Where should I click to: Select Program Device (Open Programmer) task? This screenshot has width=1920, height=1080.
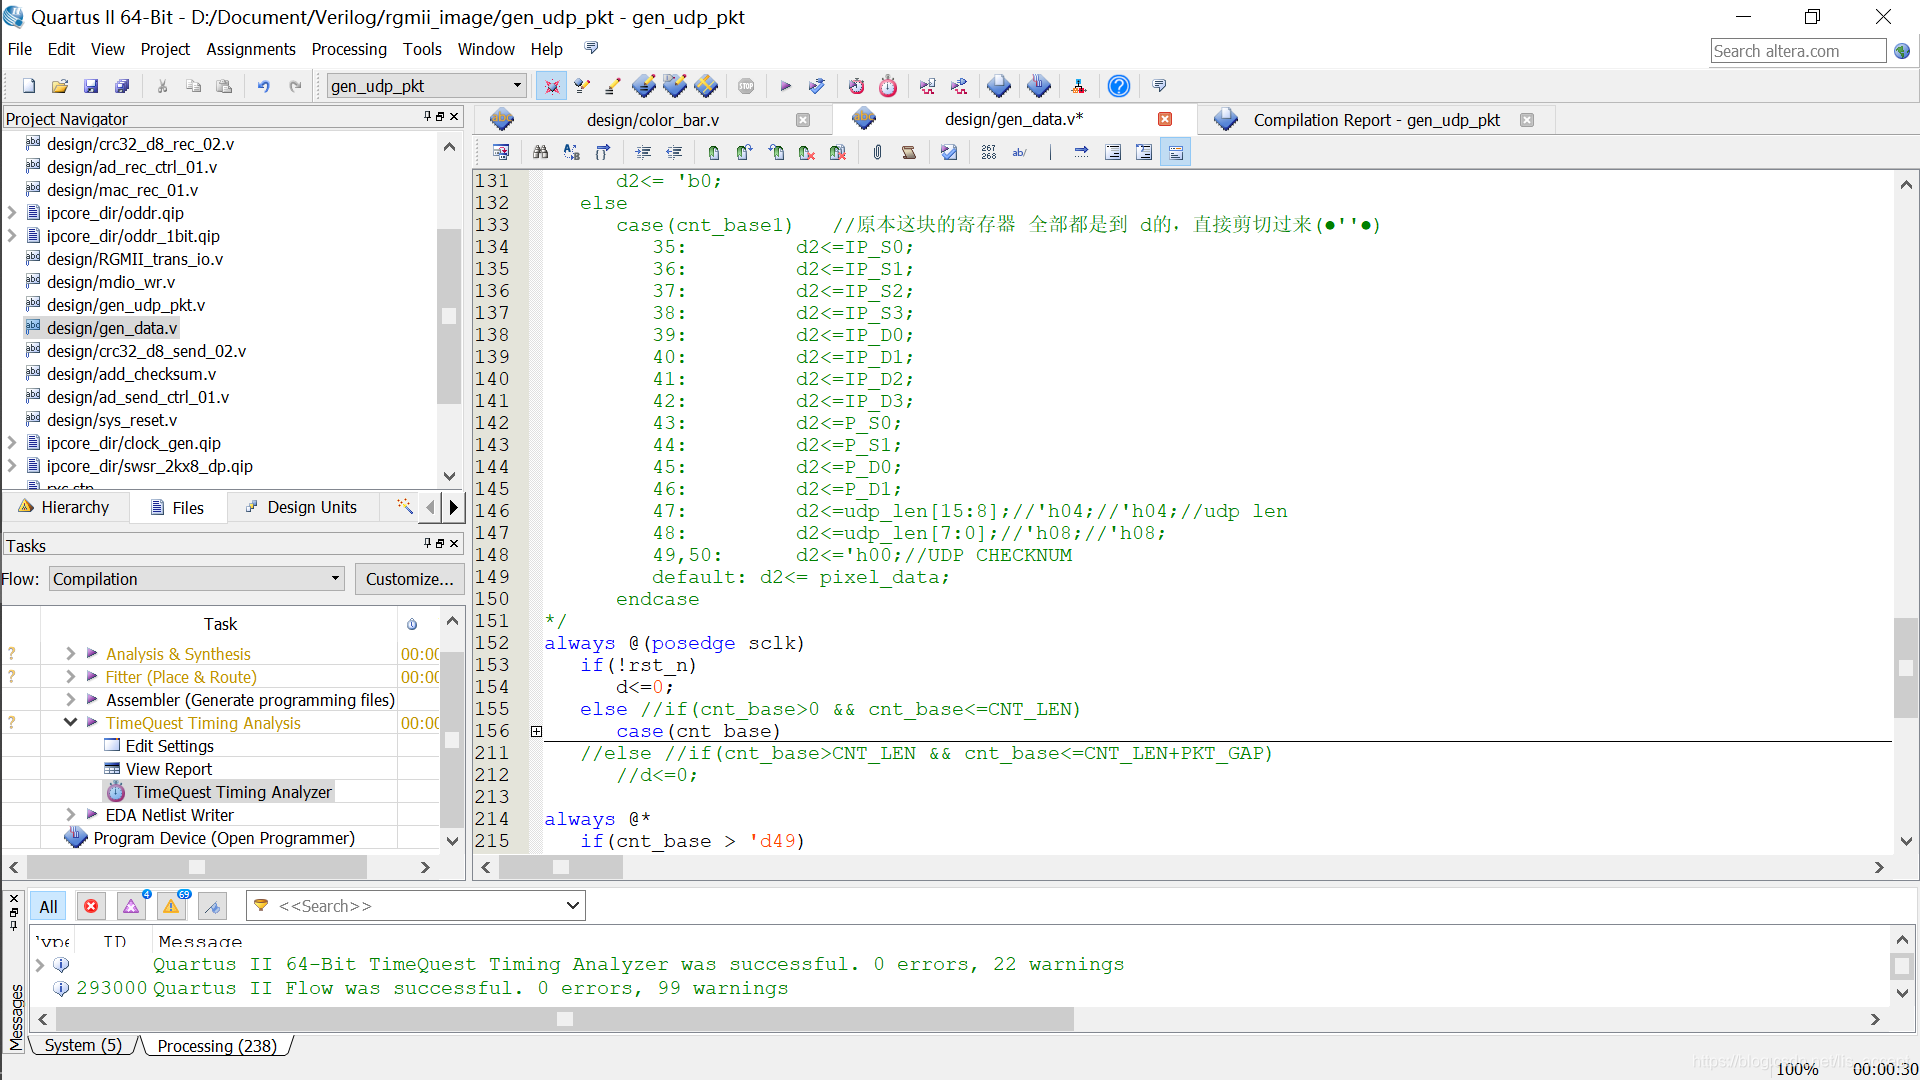224,838
